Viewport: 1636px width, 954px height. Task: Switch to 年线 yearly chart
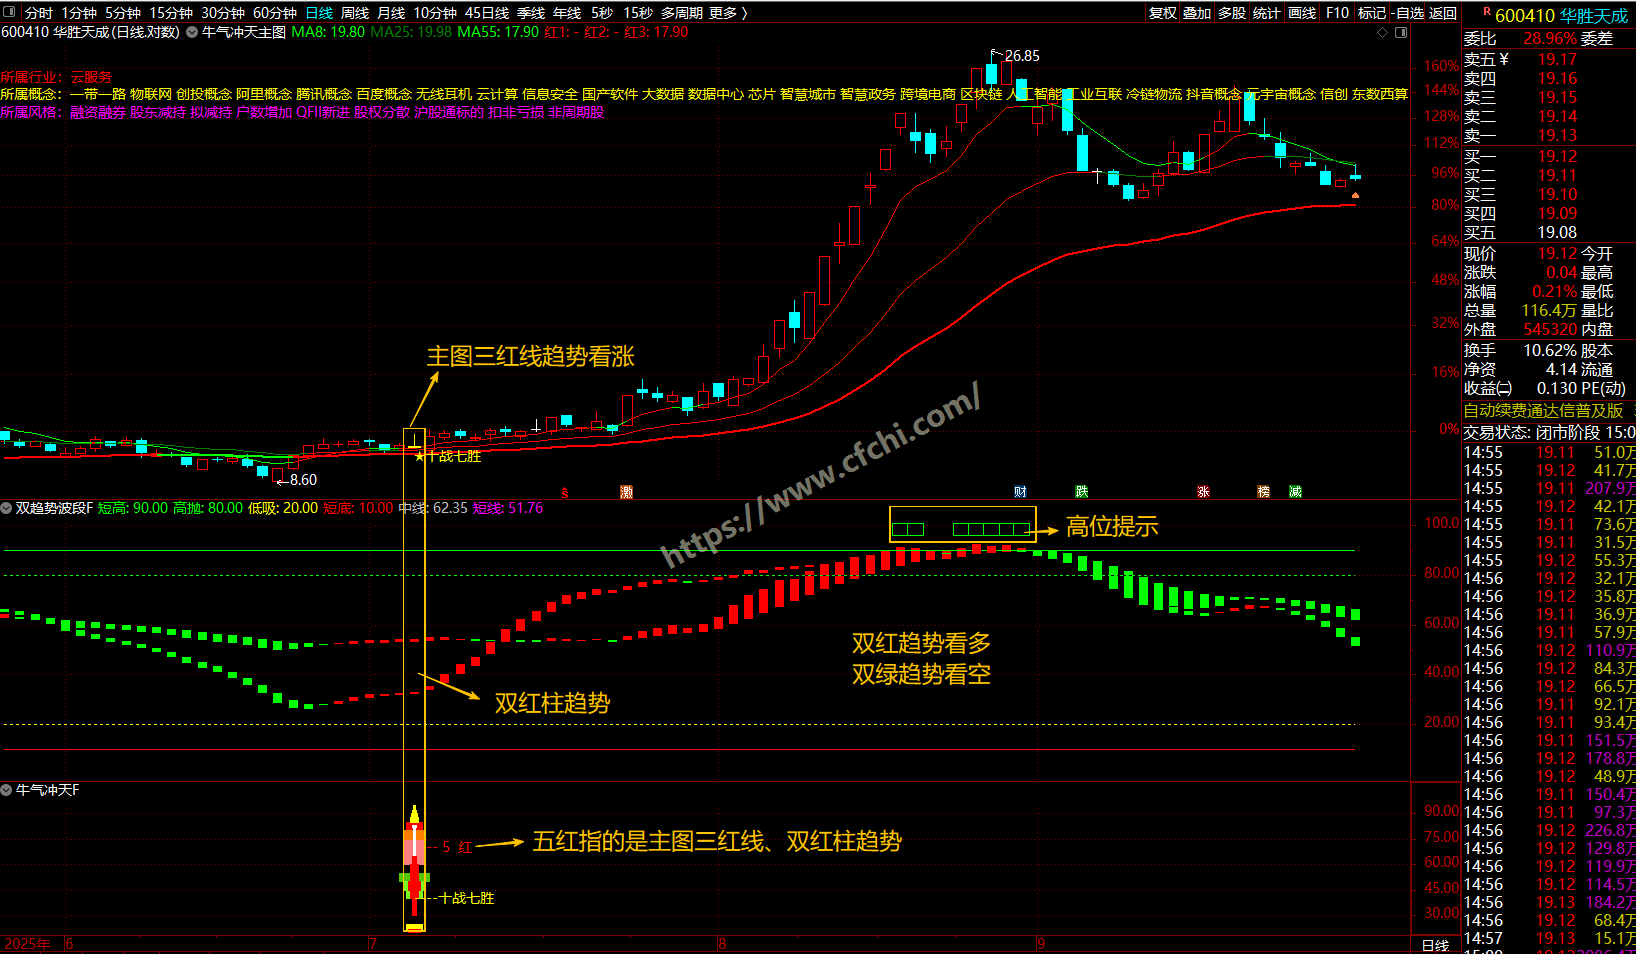pos(567,13)
